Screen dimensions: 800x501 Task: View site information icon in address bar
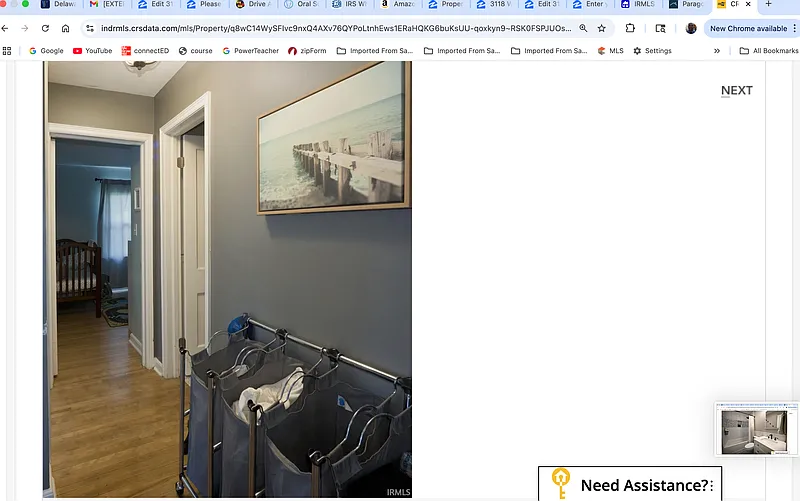tap(90, 29)
